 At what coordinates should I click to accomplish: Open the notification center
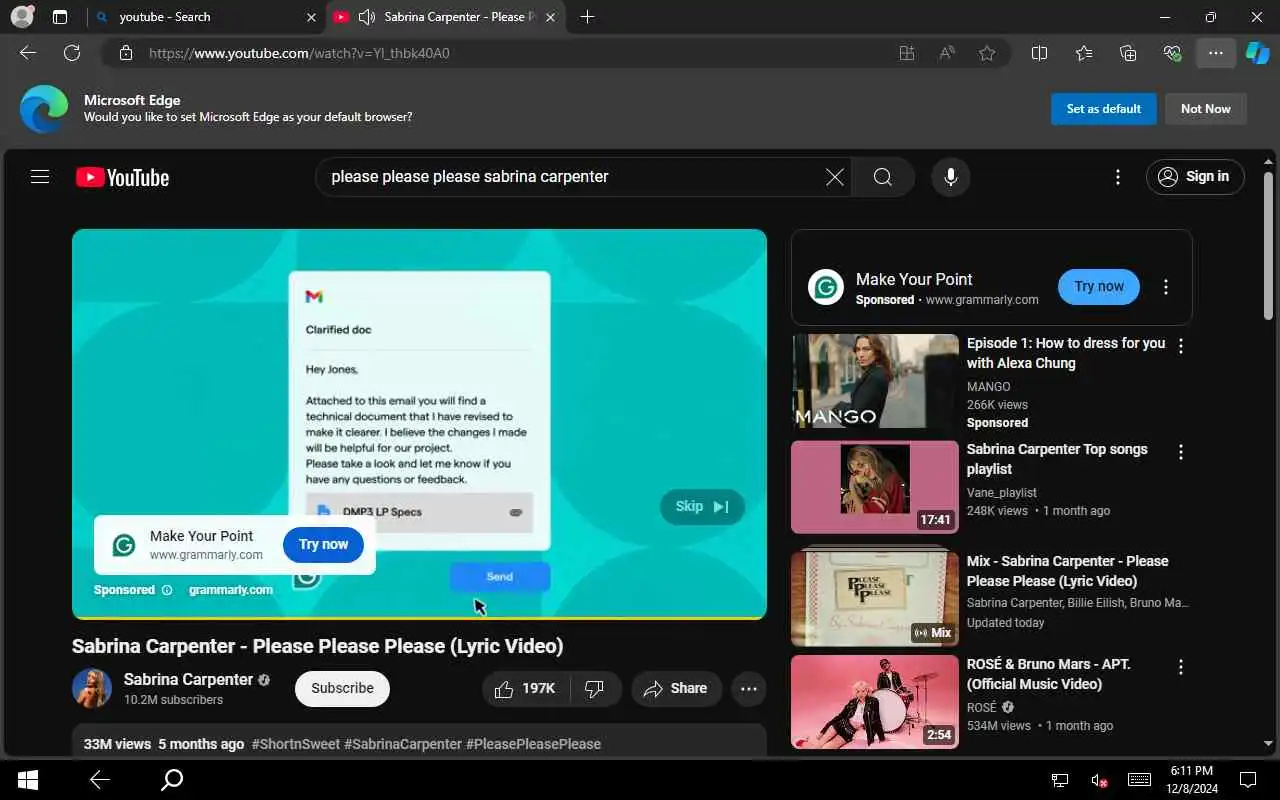coord(1248,780)
